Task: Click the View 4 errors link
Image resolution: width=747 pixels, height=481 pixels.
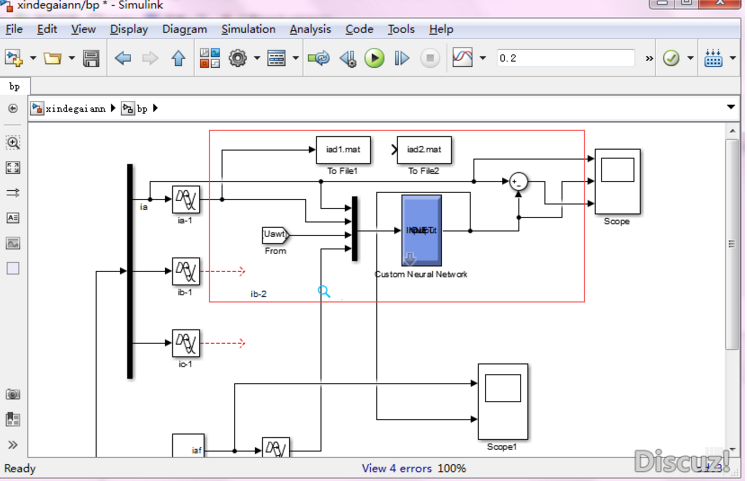Action: [397, 468]
